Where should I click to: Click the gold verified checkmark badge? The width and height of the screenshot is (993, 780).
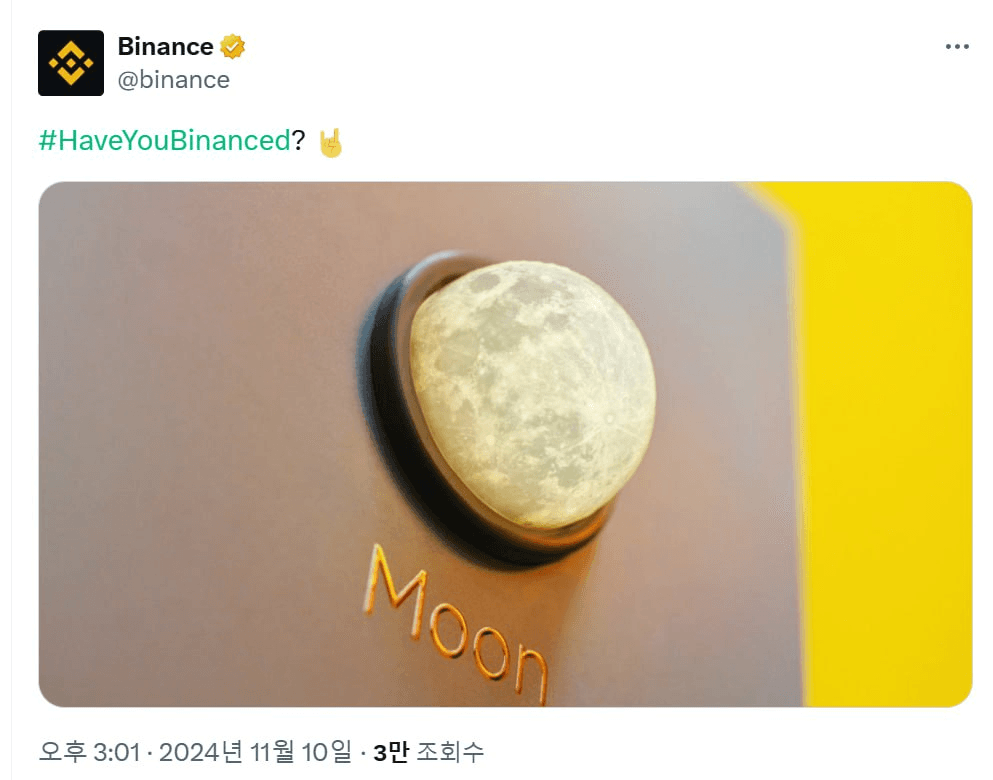coord(232,46)
